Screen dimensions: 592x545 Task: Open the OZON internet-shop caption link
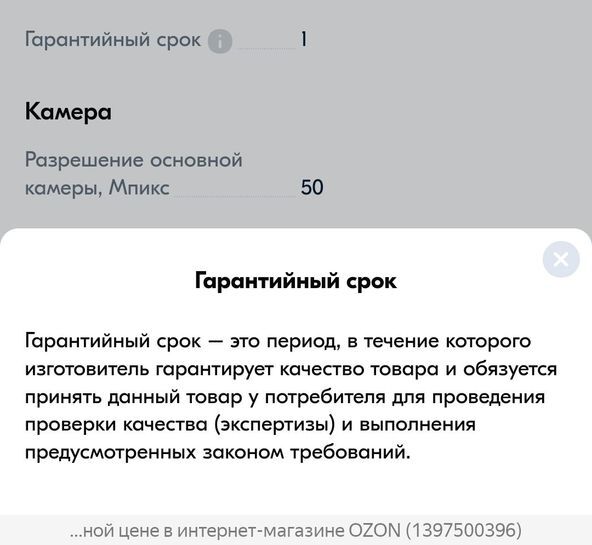coord(296,530)
